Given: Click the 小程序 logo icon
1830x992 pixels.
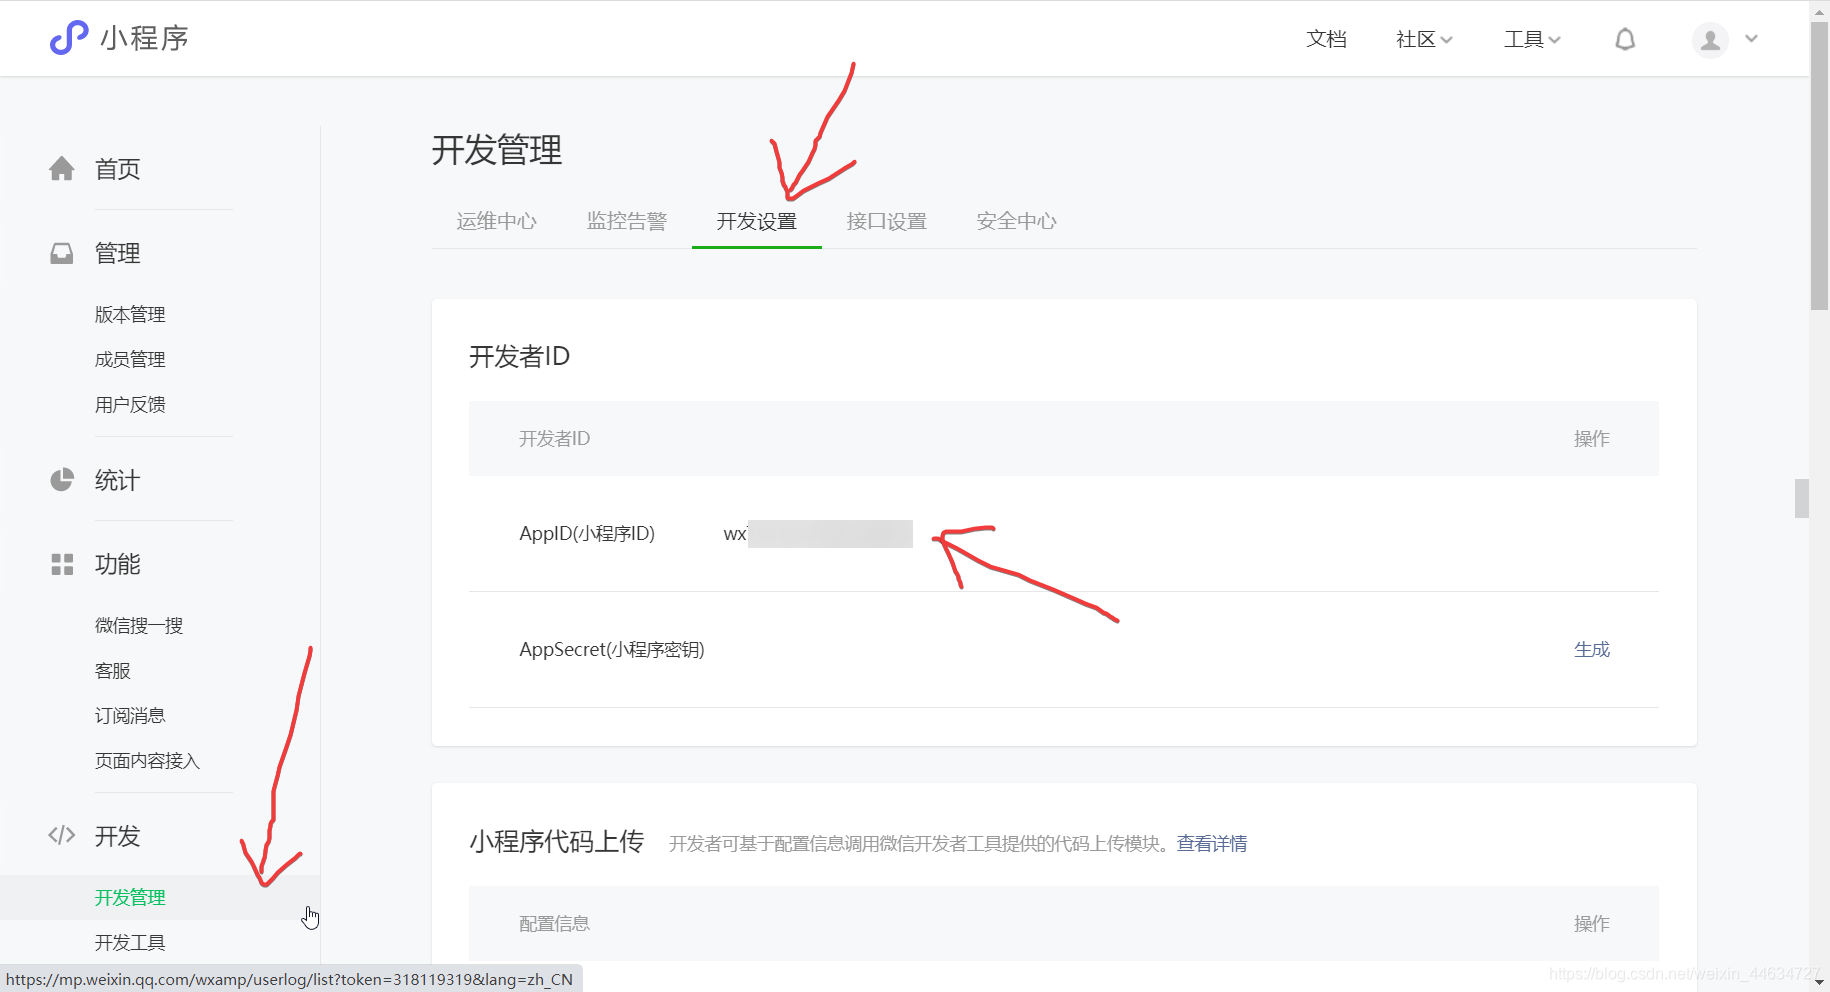Looking at the screenshot, I should pyautogui.click(x=69, y=38).
